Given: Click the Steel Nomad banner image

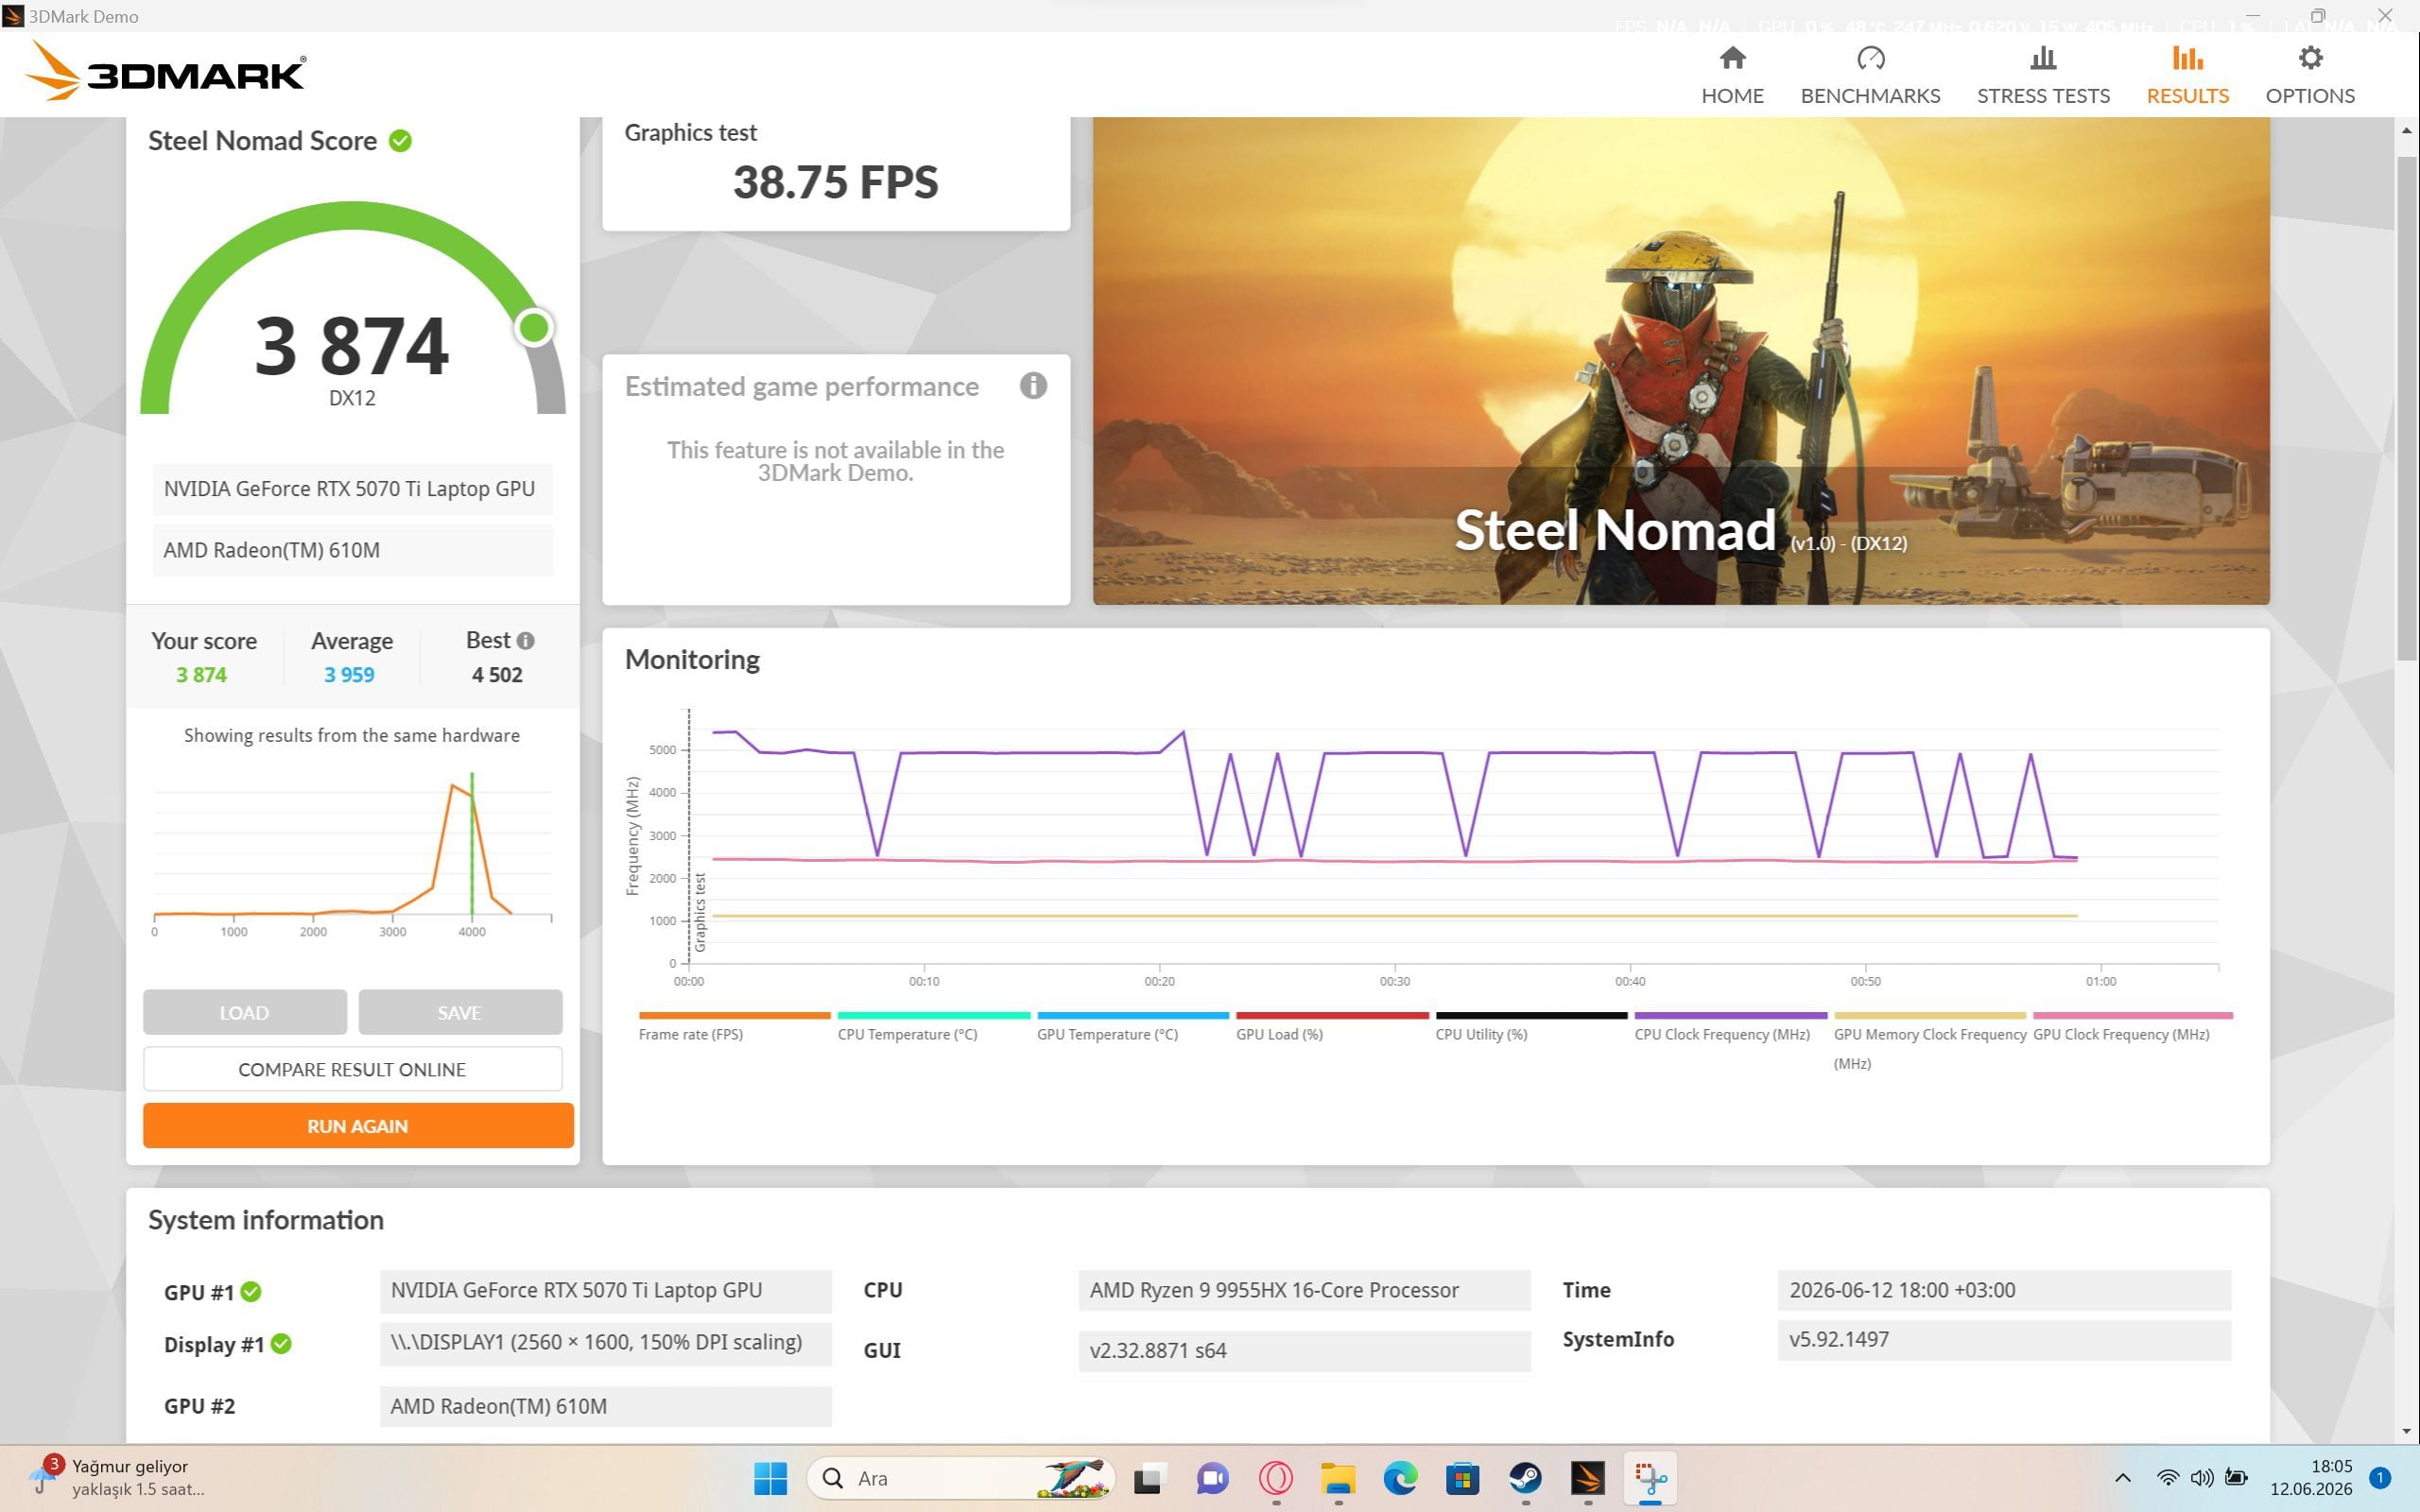Looking at the screenshot, I should 1681,360.
